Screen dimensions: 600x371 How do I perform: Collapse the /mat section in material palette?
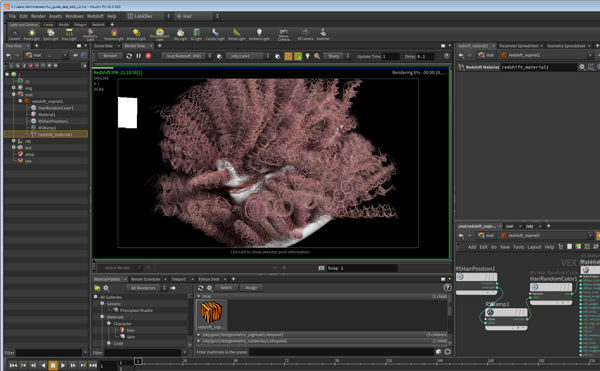pyautogui.click(x=199, y=296)
